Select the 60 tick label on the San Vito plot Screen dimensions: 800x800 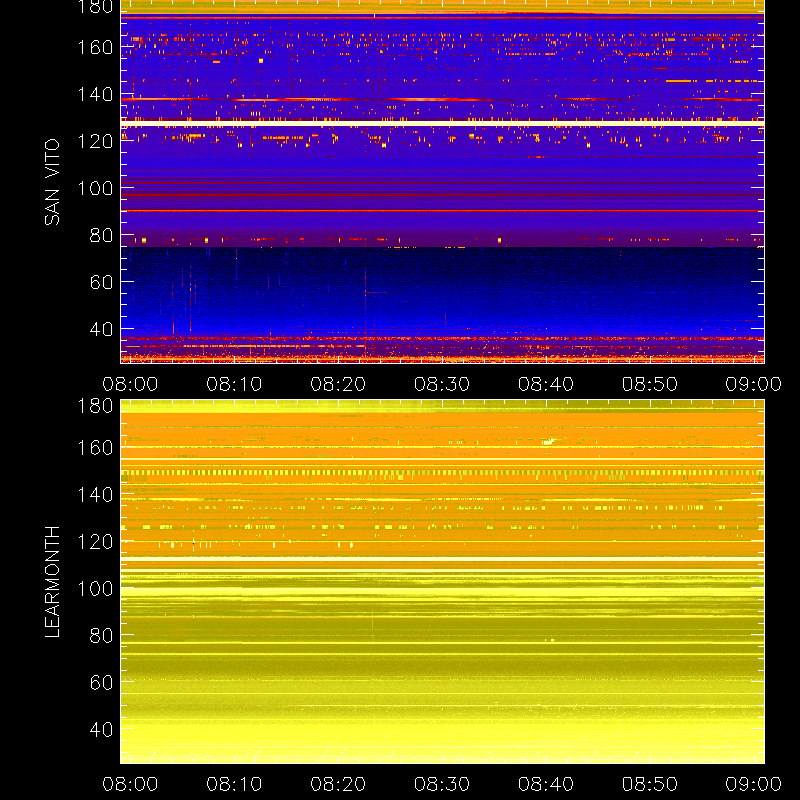pyautogui.click(x=101, y=282)
